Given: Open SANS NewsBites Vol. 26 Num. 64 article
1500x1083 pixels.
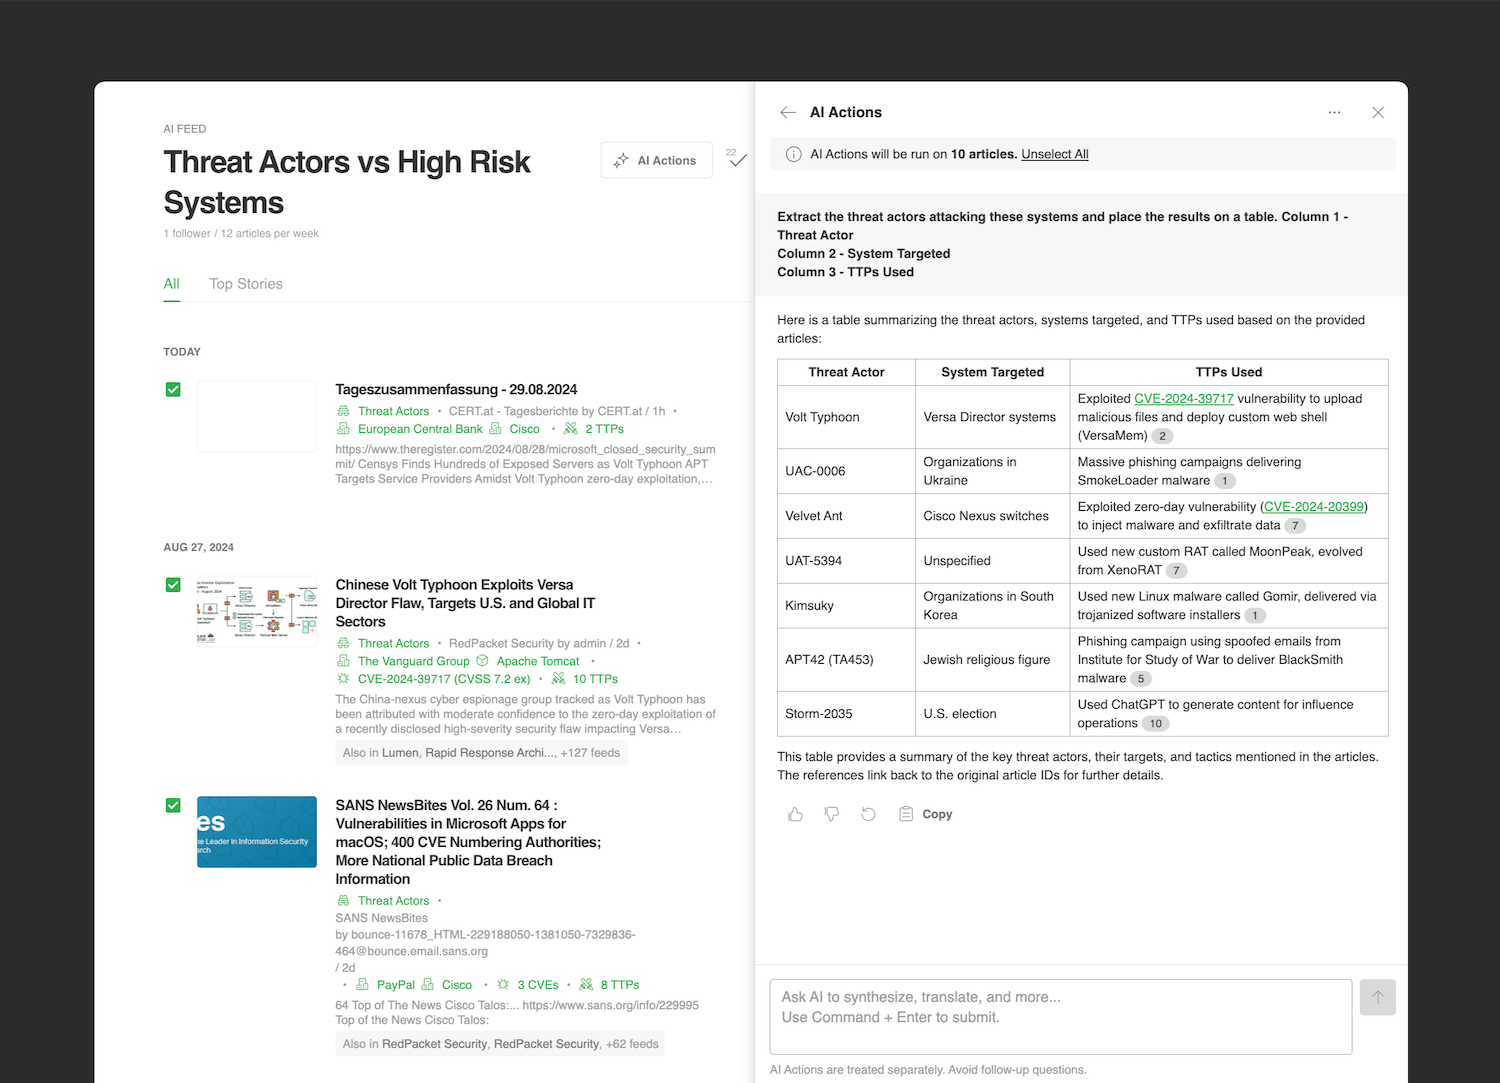Looking at the screenshot, I should pos(468,842).
